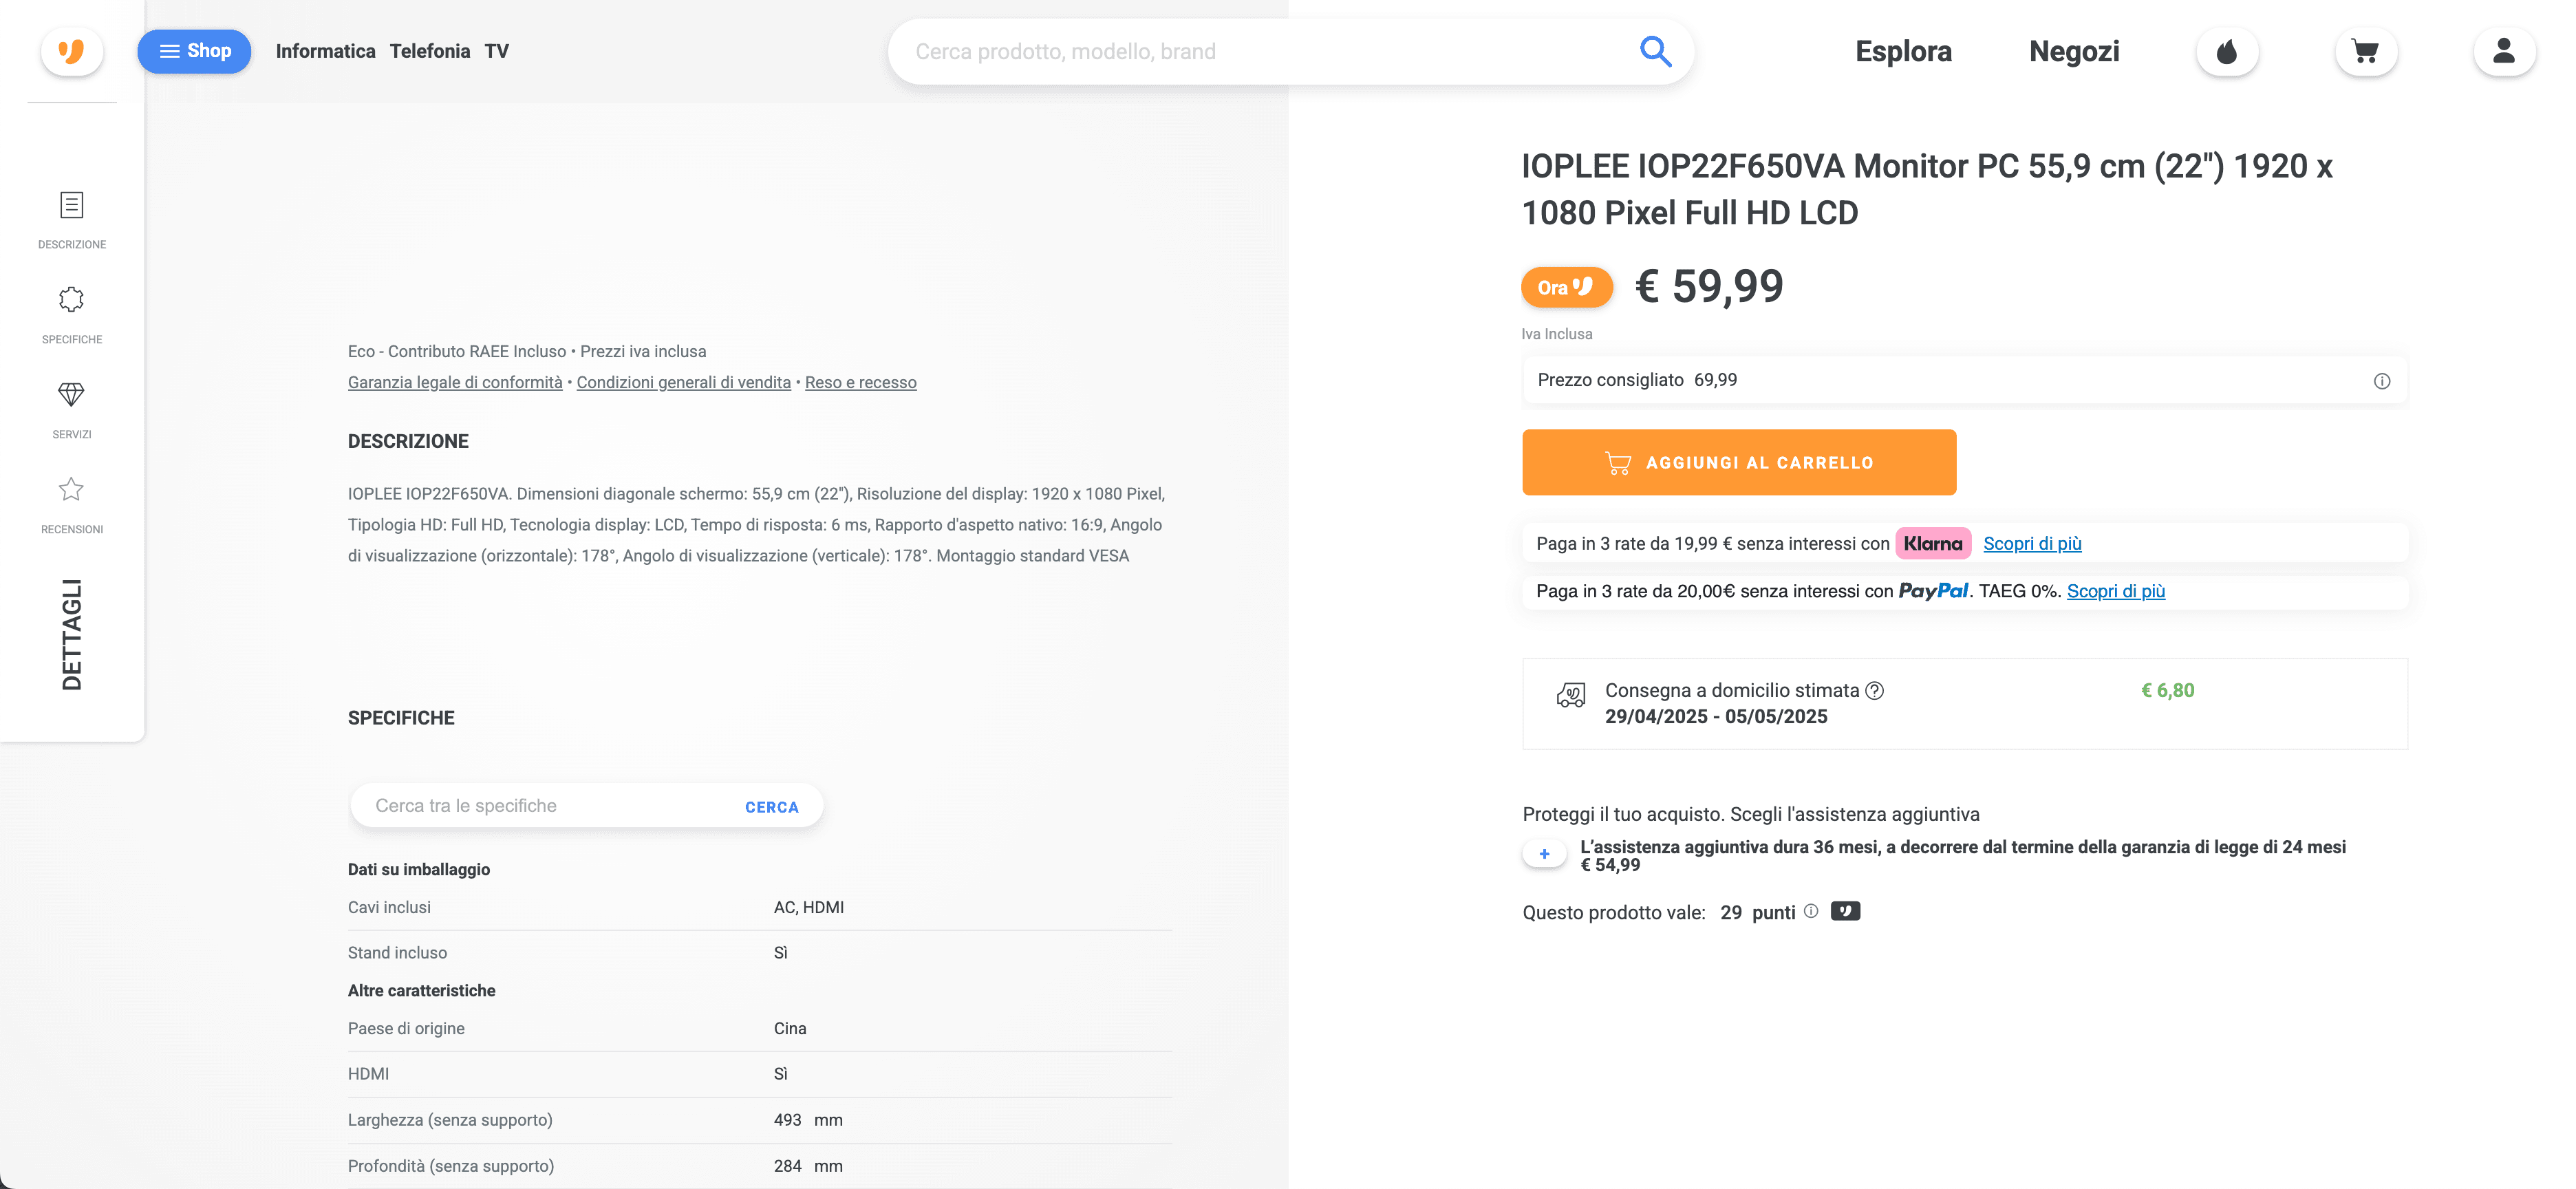2576x1189 pixels.
Task: Go to Recensioni star icon
Action: (x=71, y=490)
